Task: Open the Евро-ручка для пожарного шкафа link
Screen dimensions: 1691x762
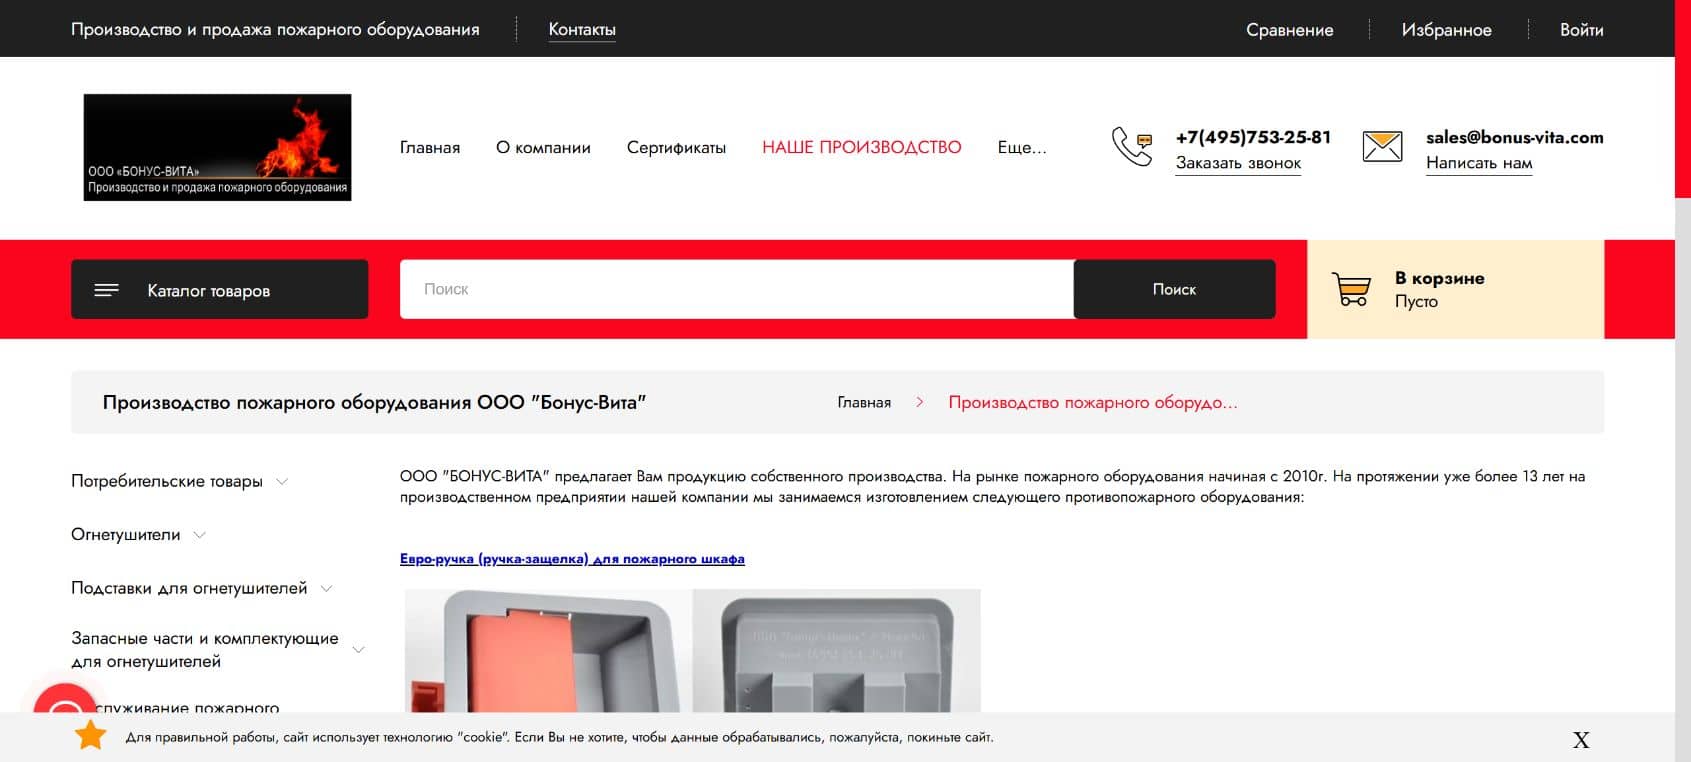Action: (x=572, y=559)
